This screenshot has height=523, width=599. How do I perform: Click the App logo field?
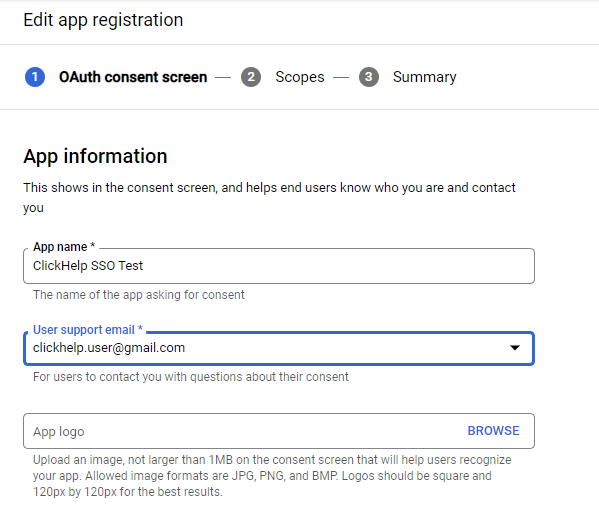tap(279, 431)
